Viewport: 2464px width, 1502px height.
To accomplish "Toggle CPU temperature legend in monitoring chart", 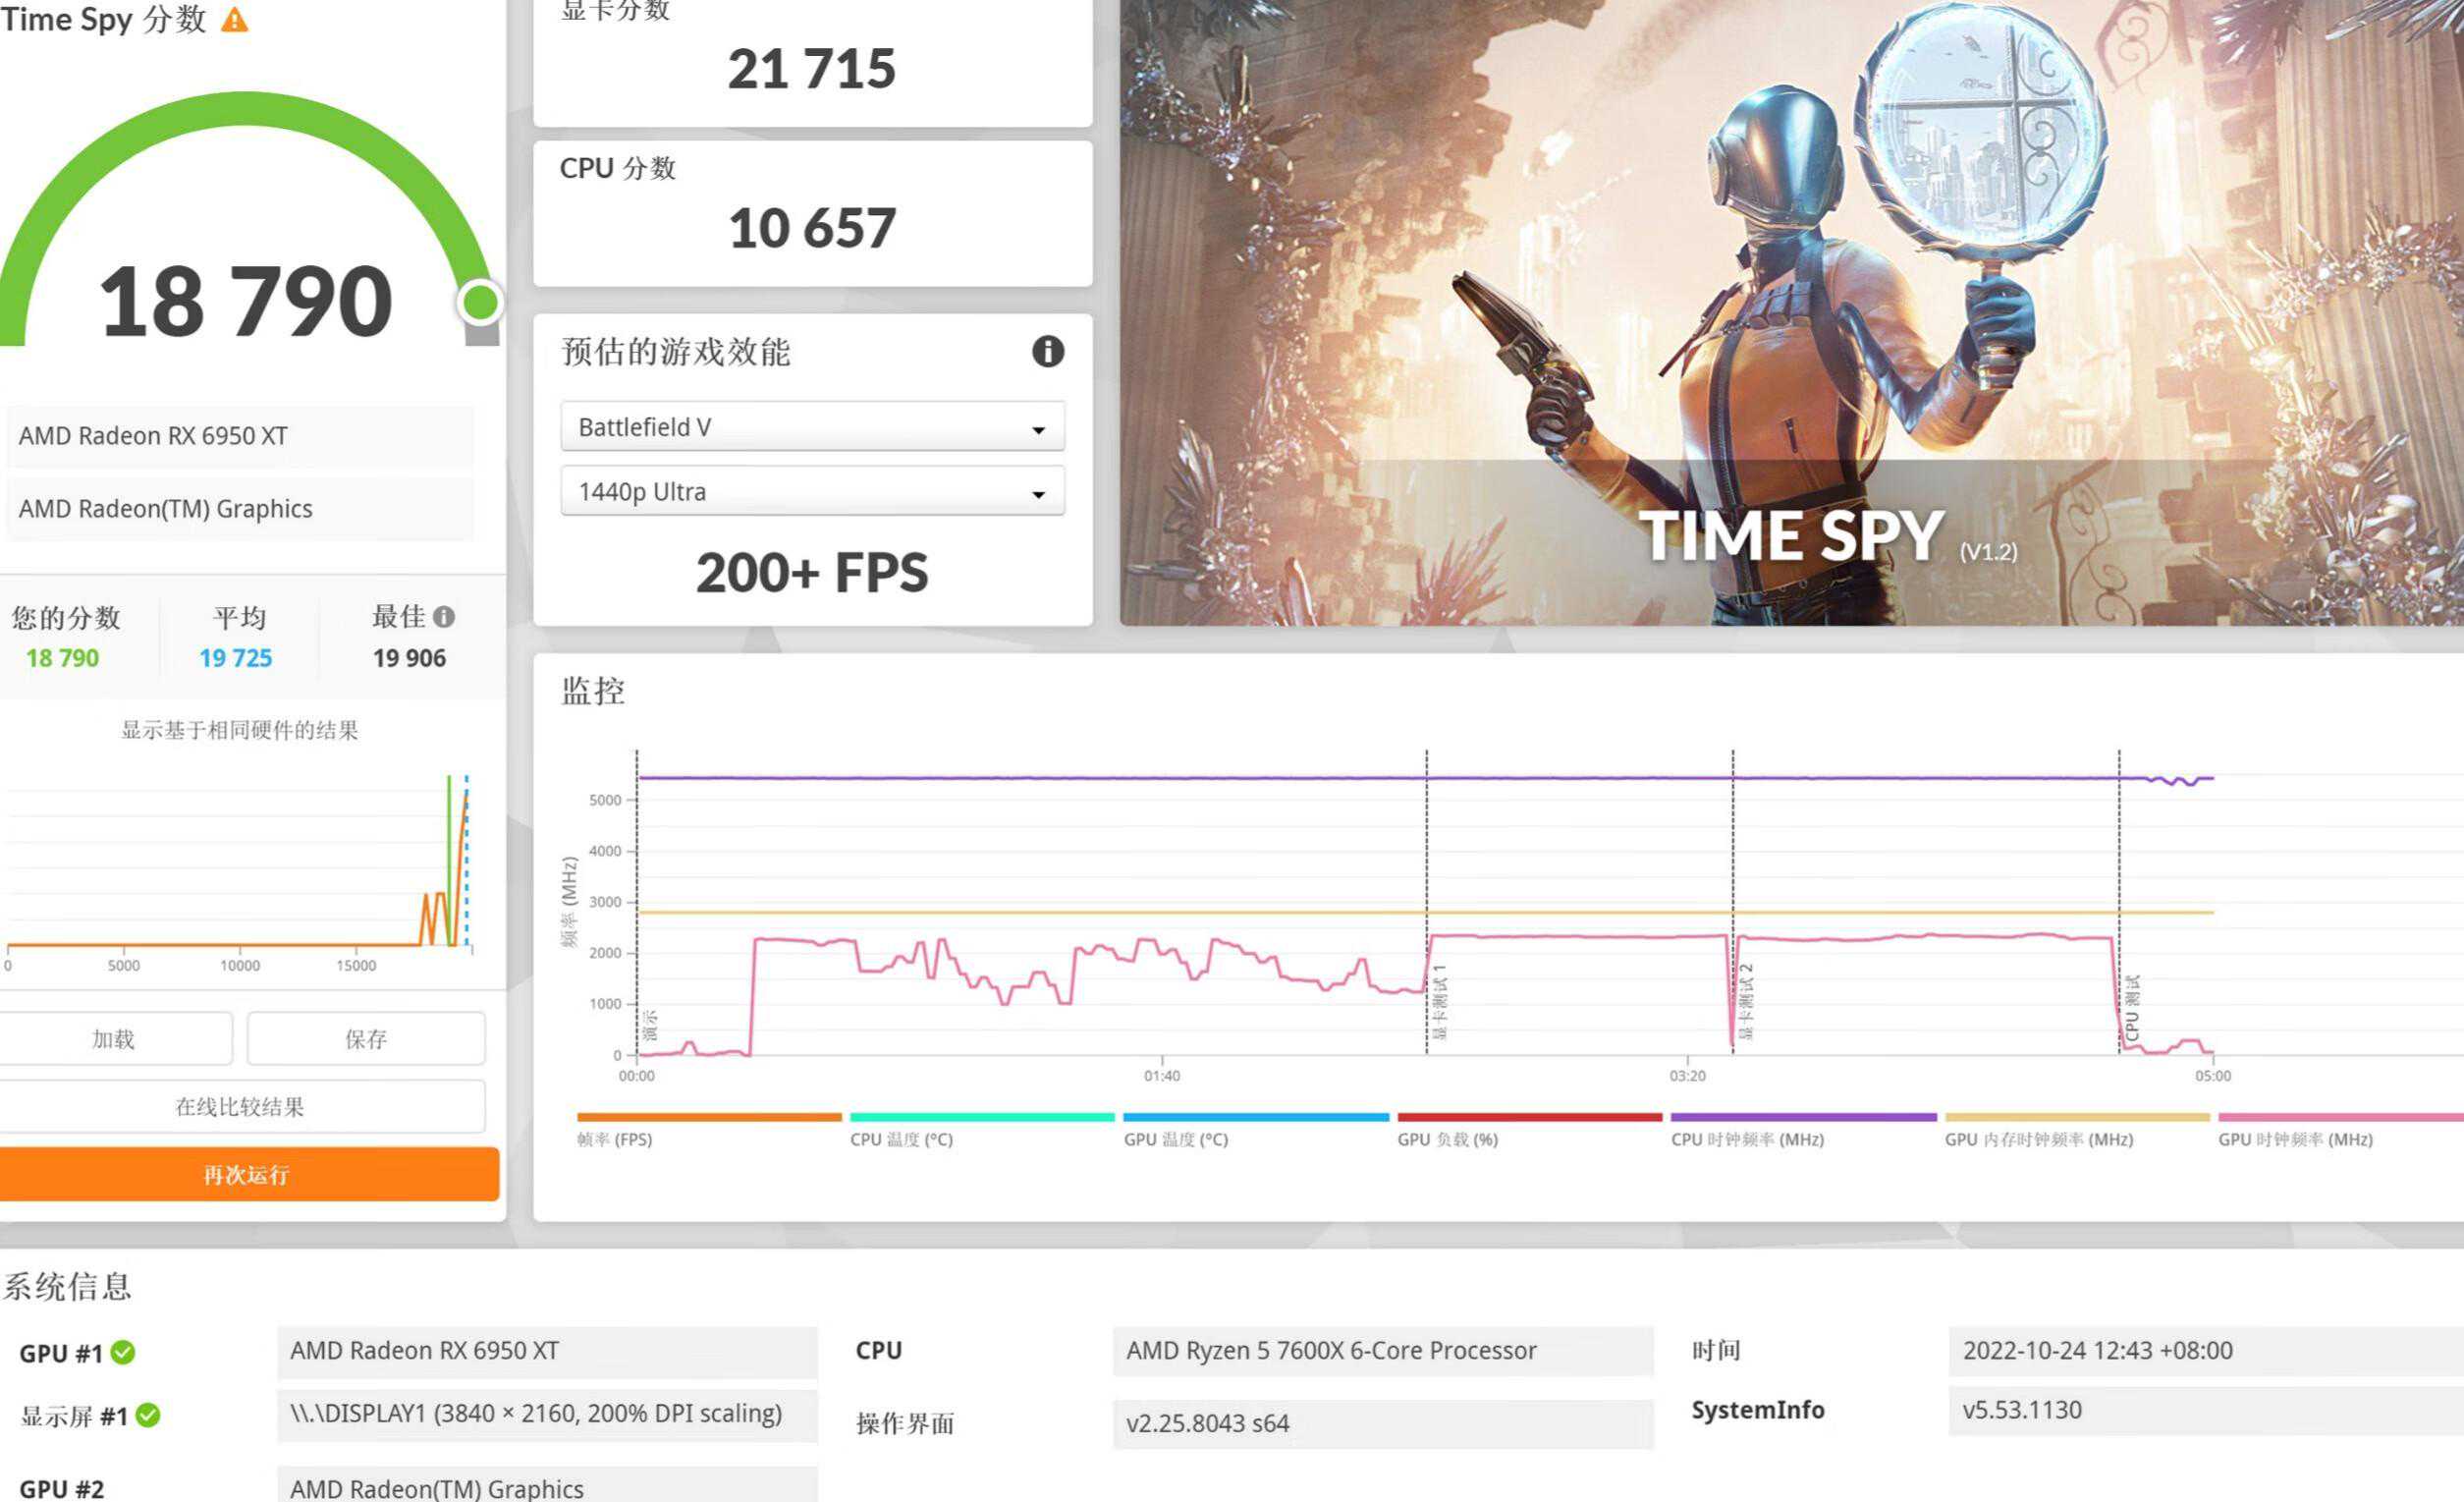I will [901, 1139].
